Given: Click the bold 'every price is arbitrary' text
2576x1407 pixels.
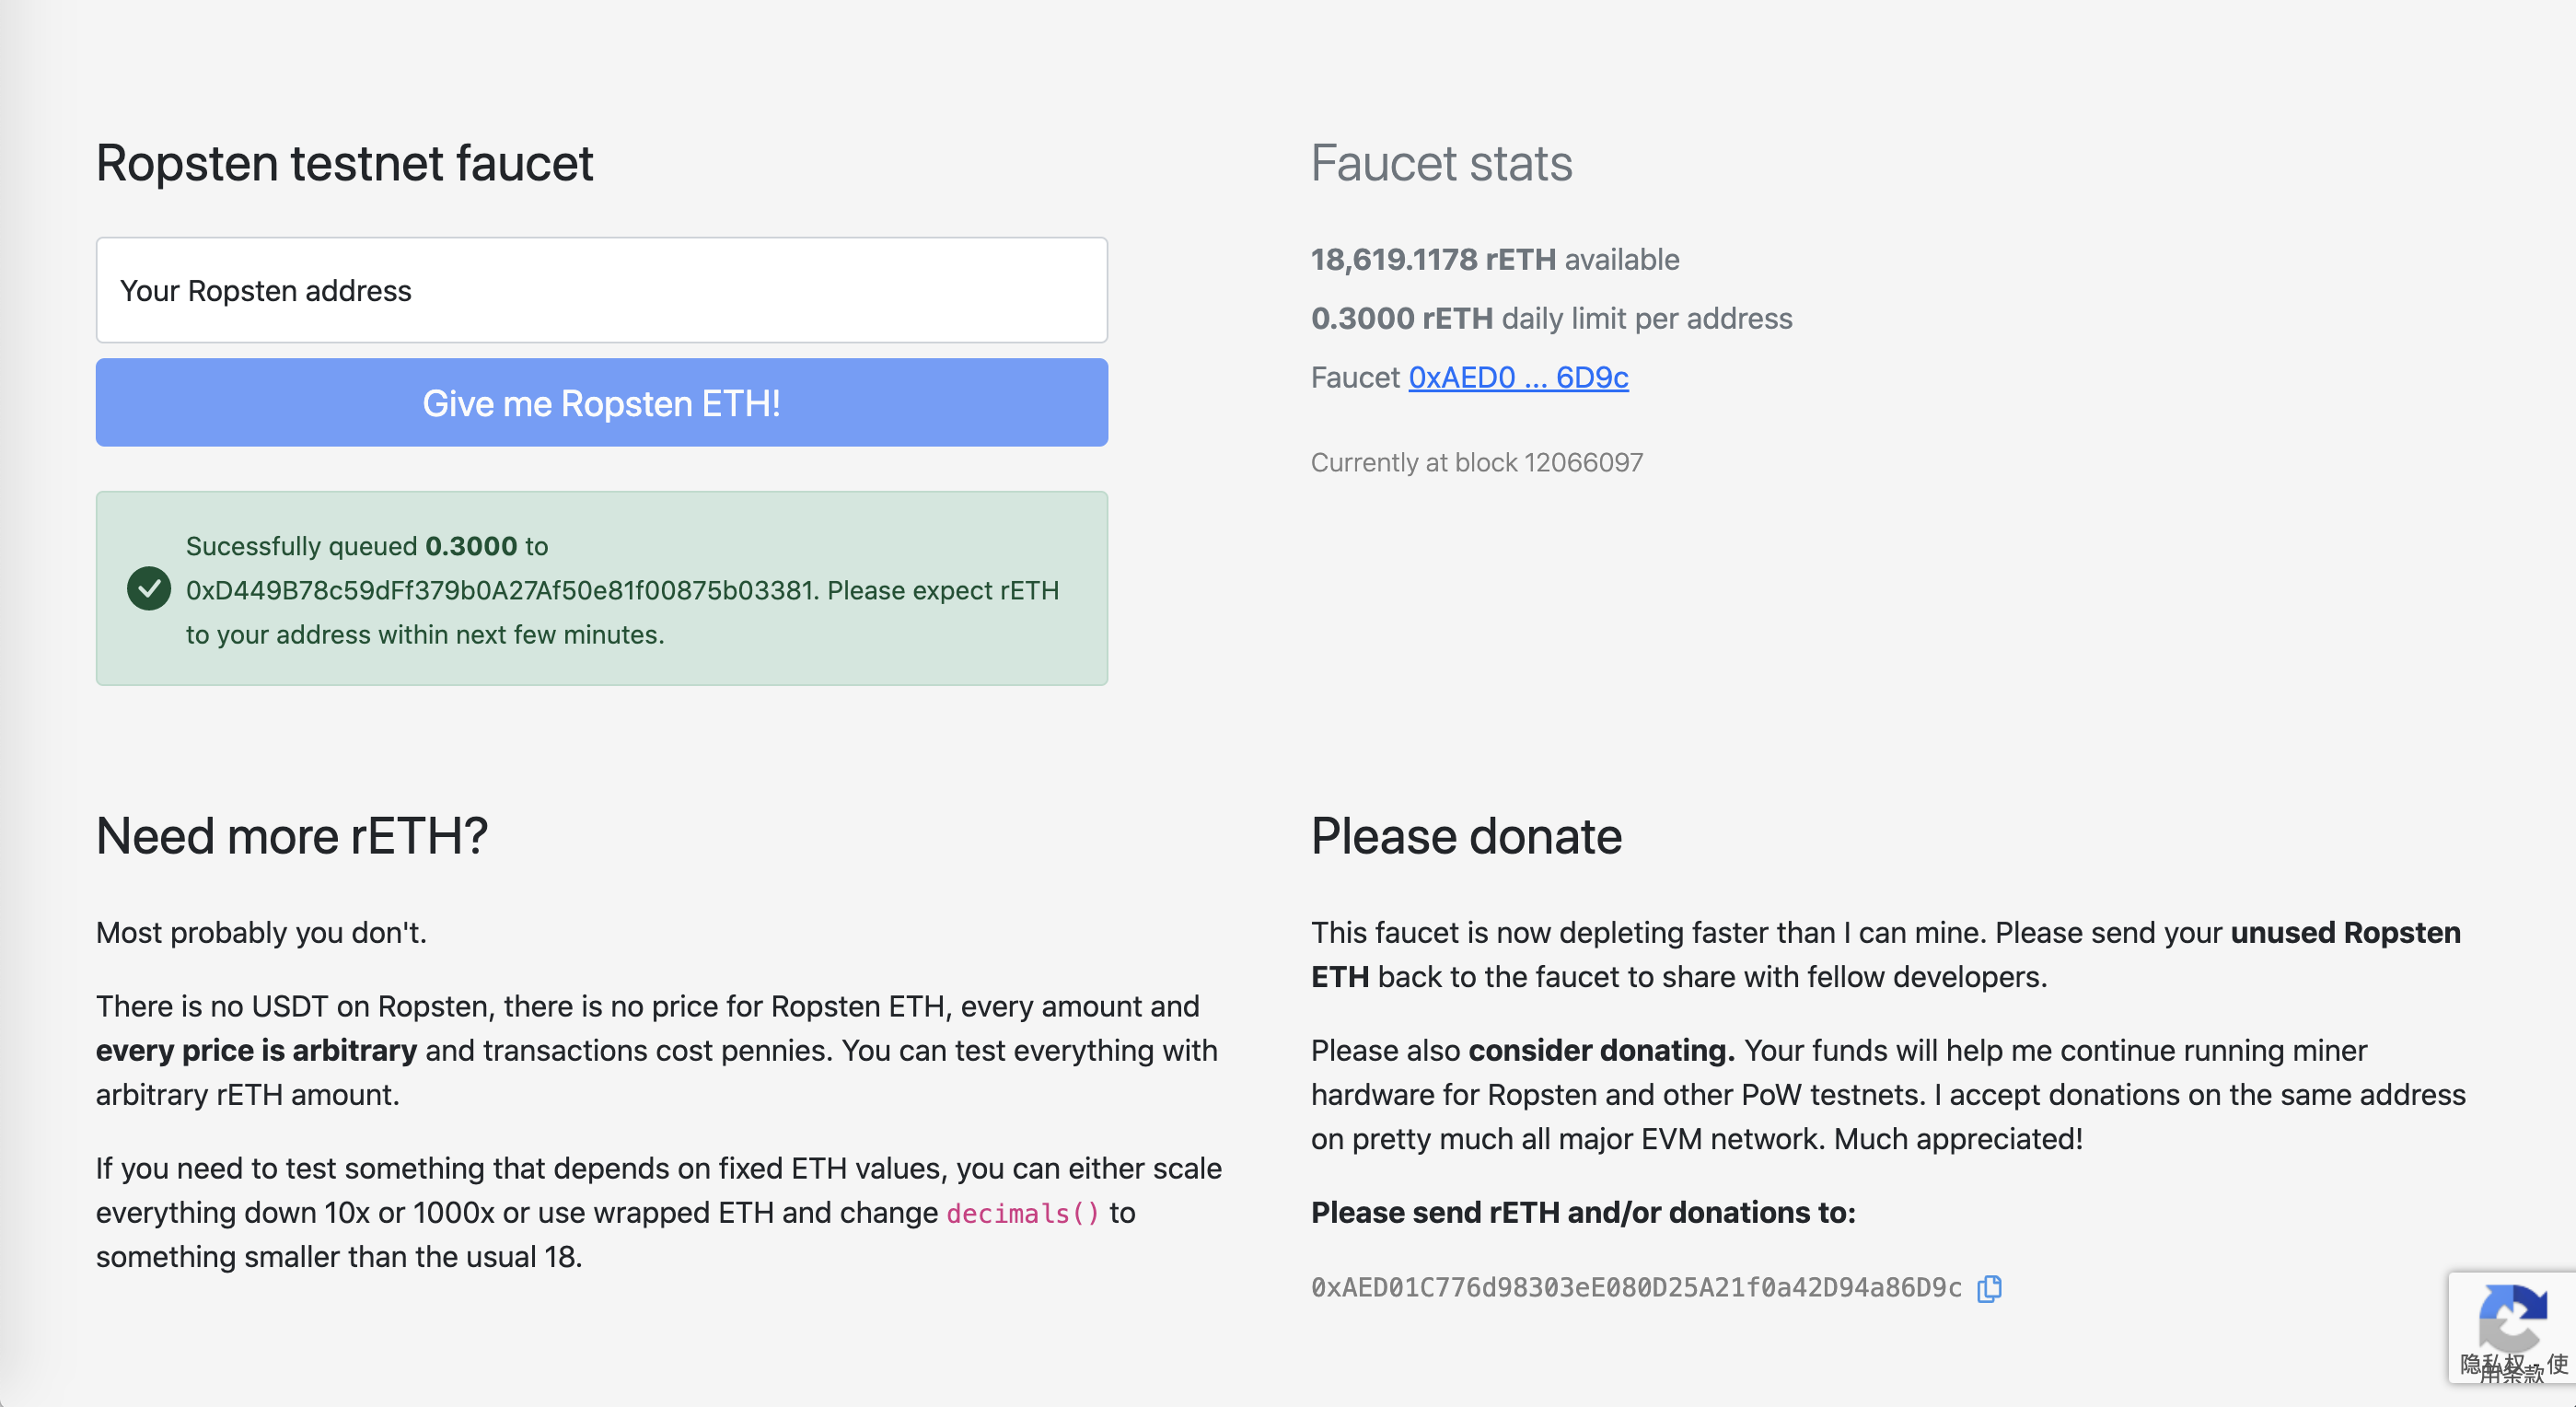Looking at the screenshot, I should (256, 1050).
